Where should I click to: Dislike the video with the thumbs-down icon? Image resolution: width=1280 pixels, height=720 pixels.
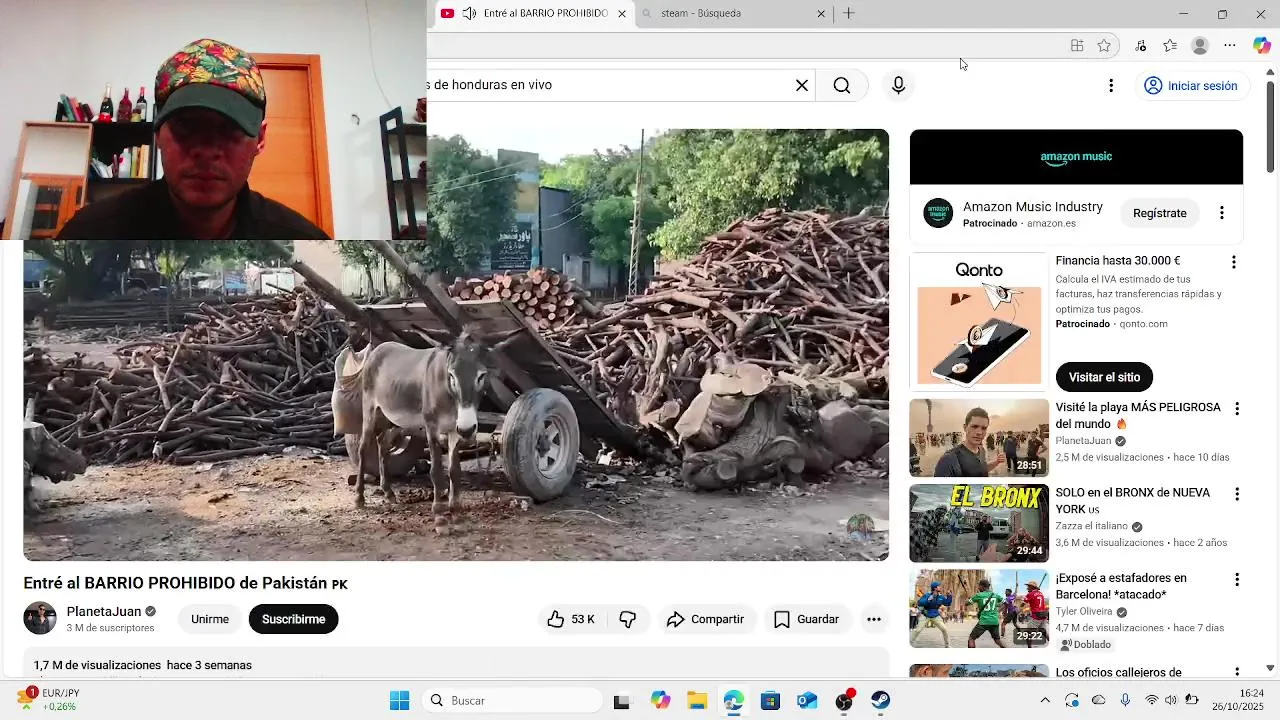(628, 619)
